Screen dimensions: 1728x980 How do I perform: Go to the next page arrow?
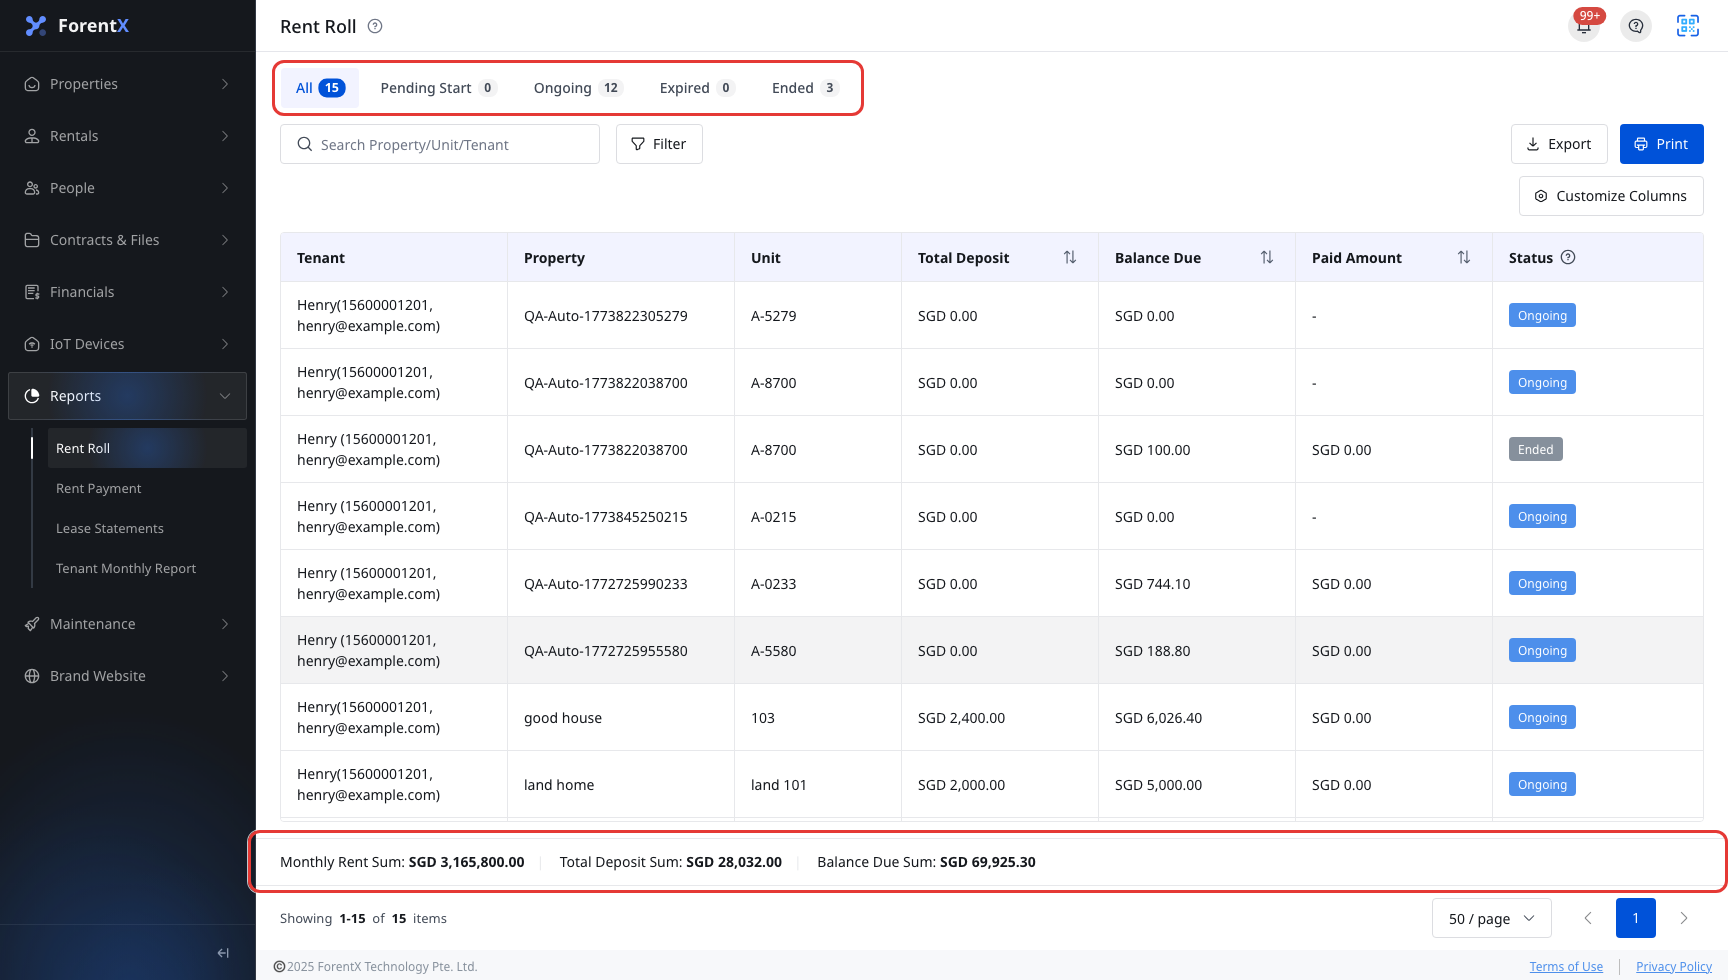pos(1684,918)
